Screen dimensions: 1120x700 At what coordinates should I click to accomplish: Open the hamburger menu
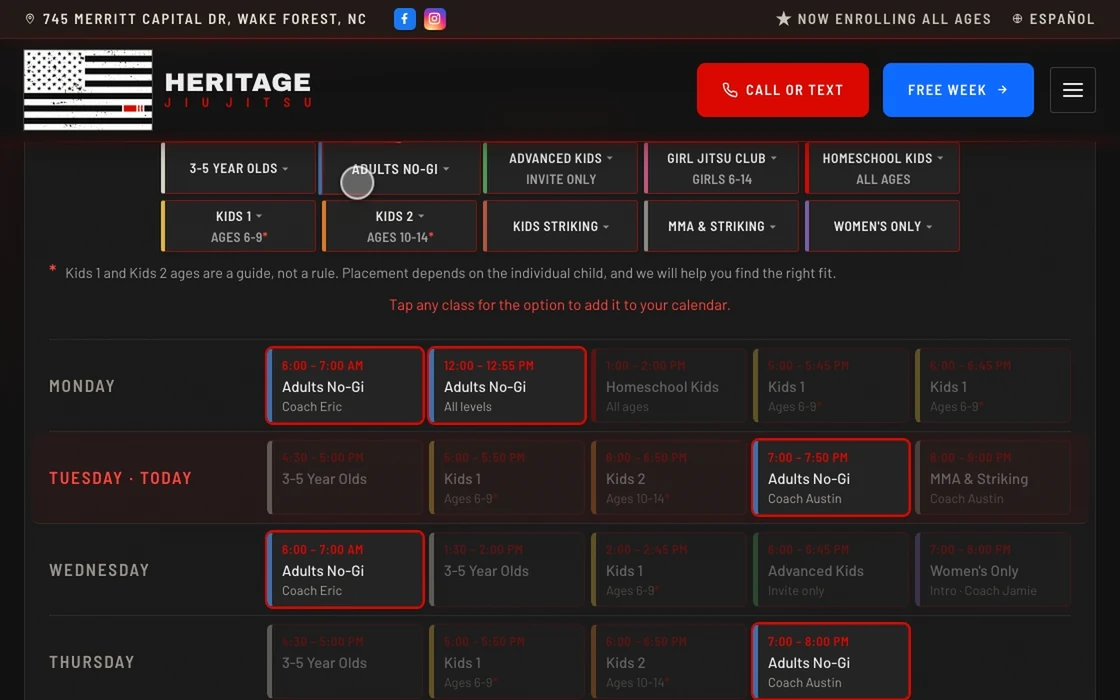1072,90
